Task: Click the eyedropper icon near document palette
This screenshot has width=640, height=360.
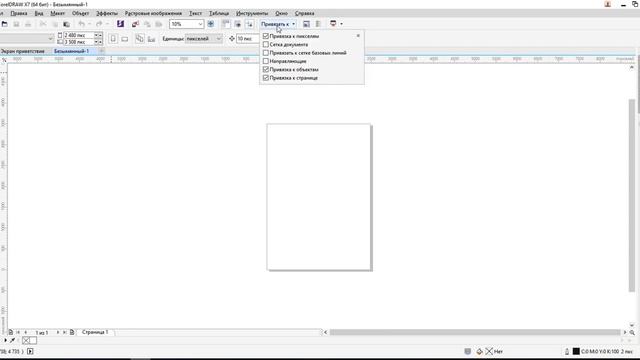Action: [x=13, y=340]
